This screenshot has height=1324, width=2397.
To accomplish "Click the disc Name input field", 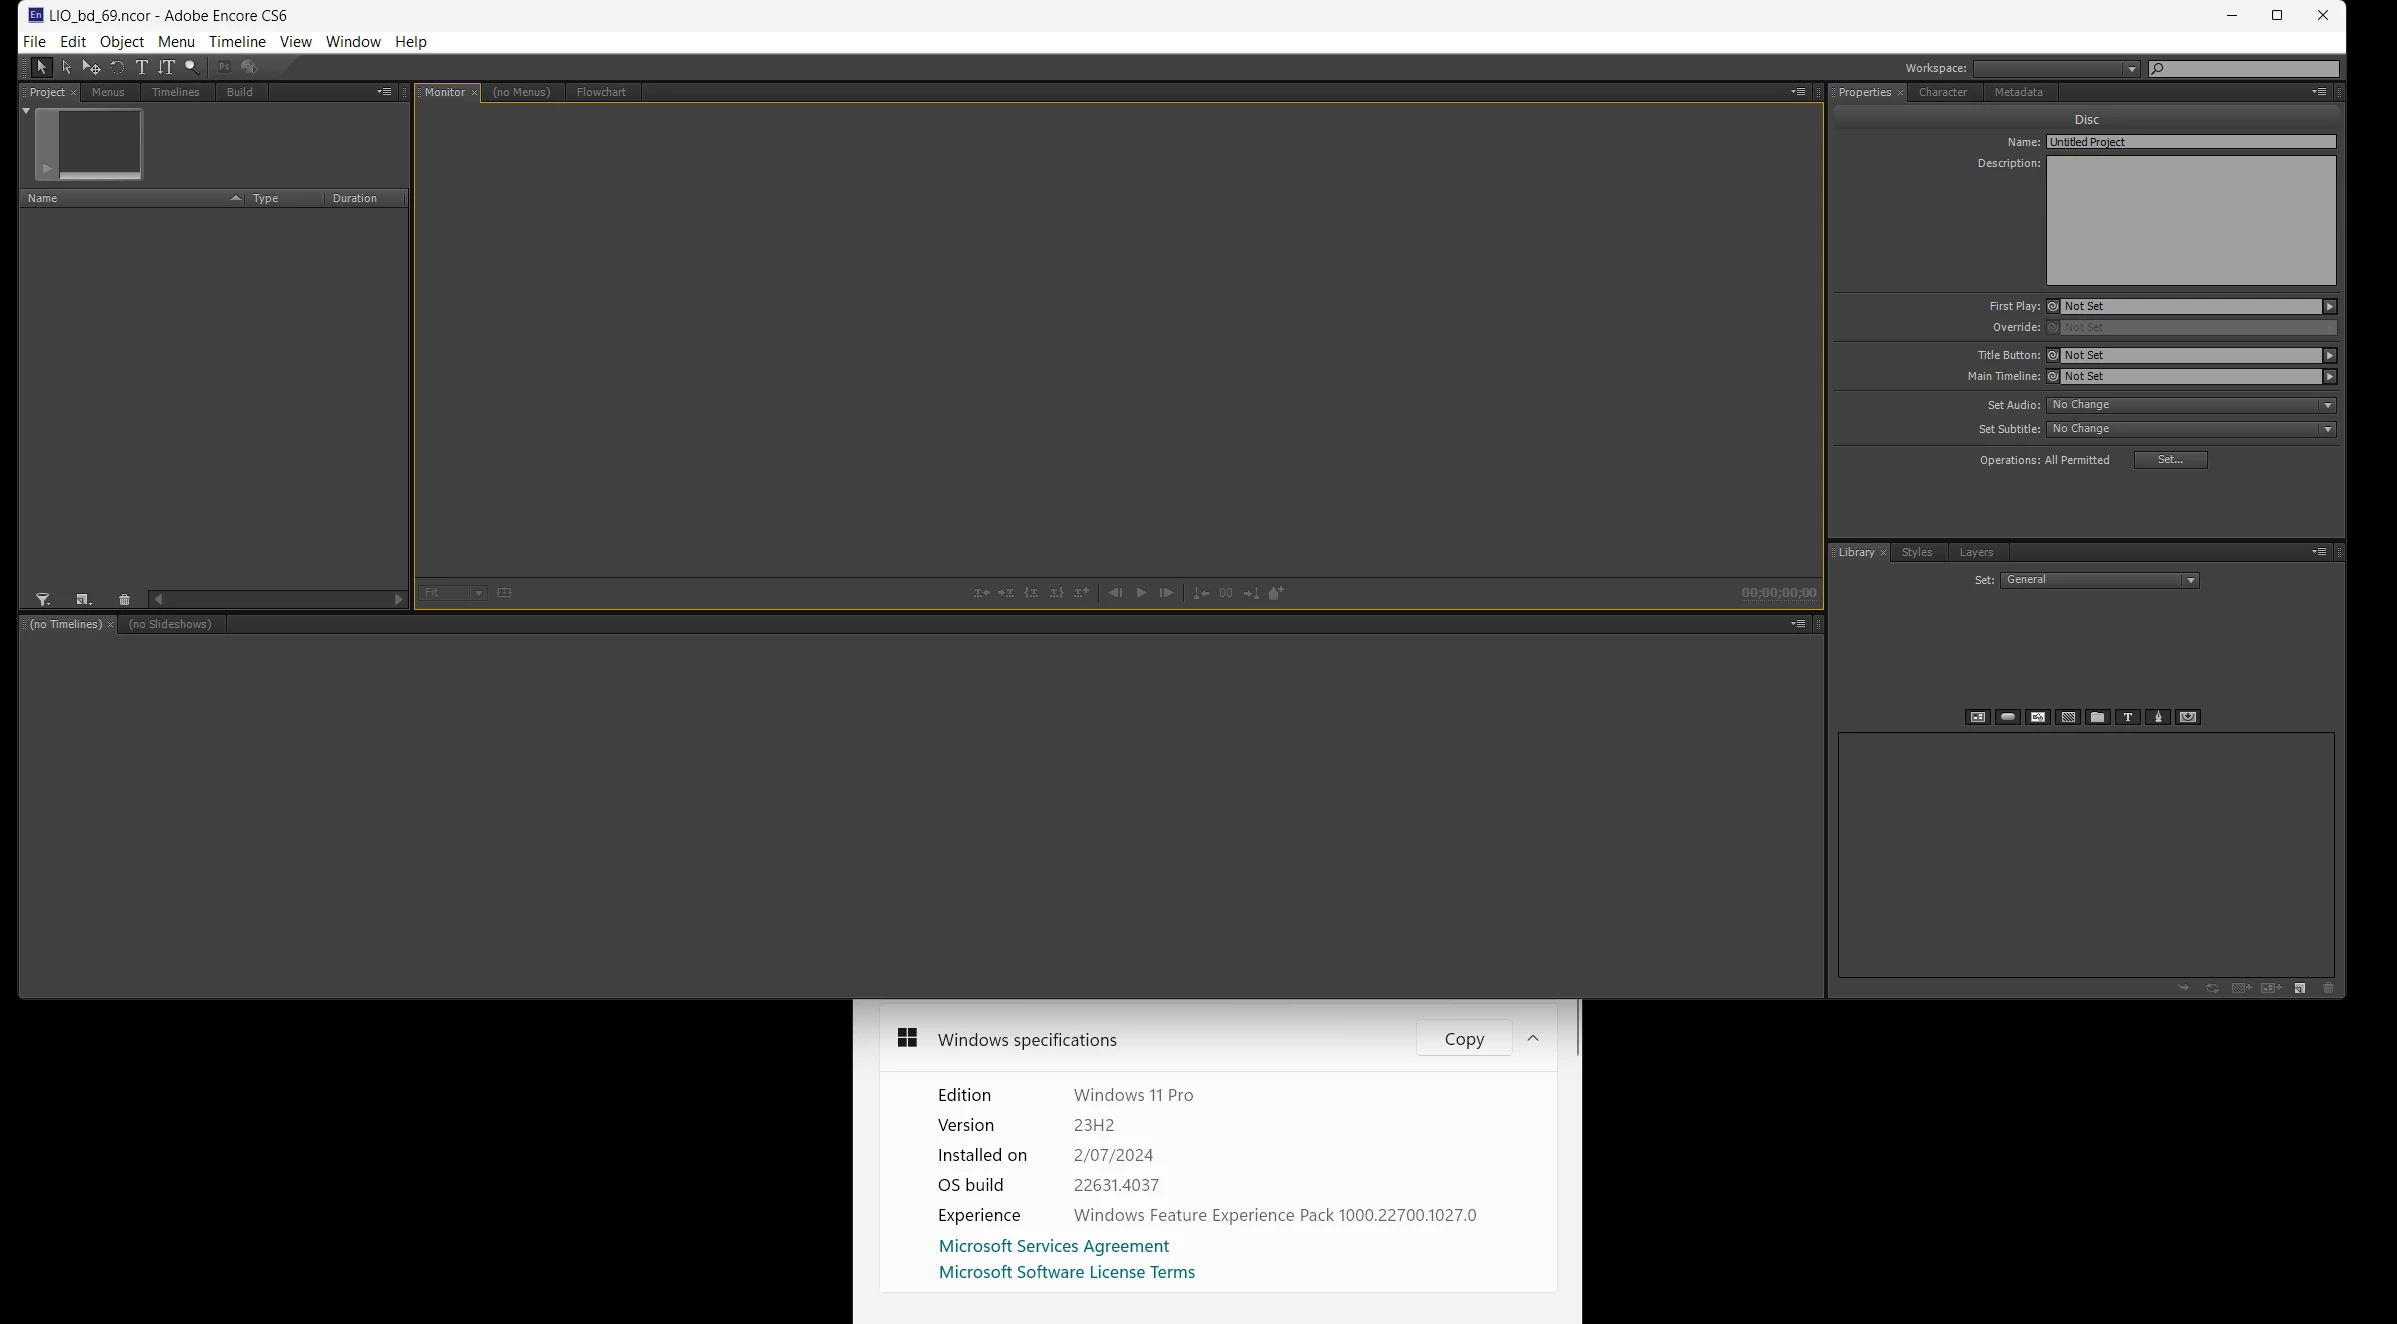I will (2190, 142).
